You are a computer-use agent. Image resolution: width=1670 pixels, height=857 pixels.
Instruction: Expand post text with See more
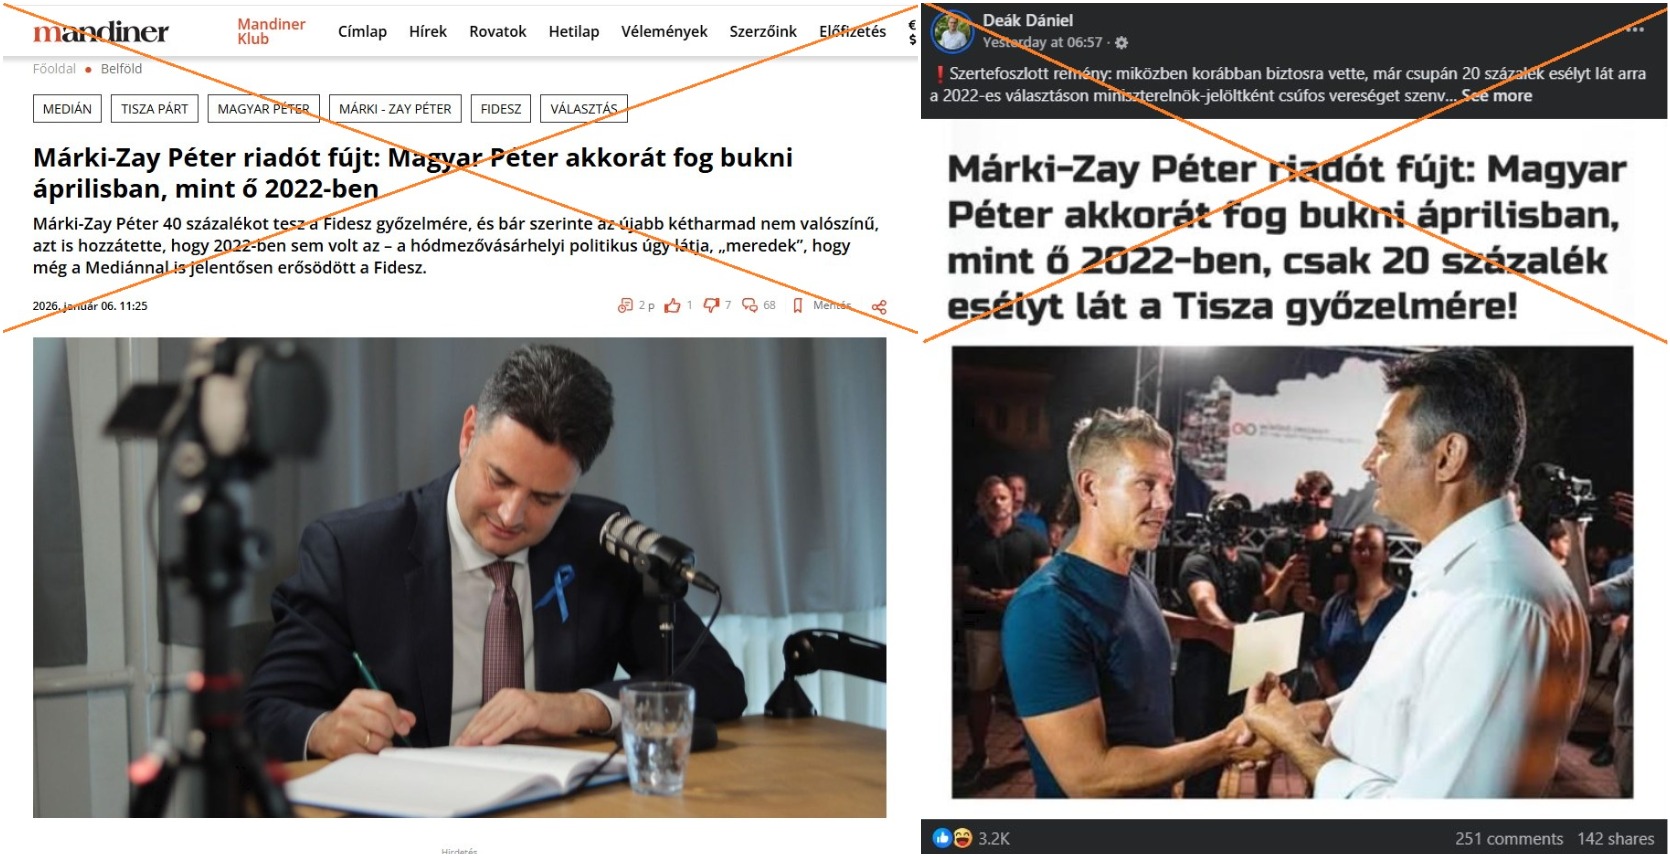click(1497, 96)
